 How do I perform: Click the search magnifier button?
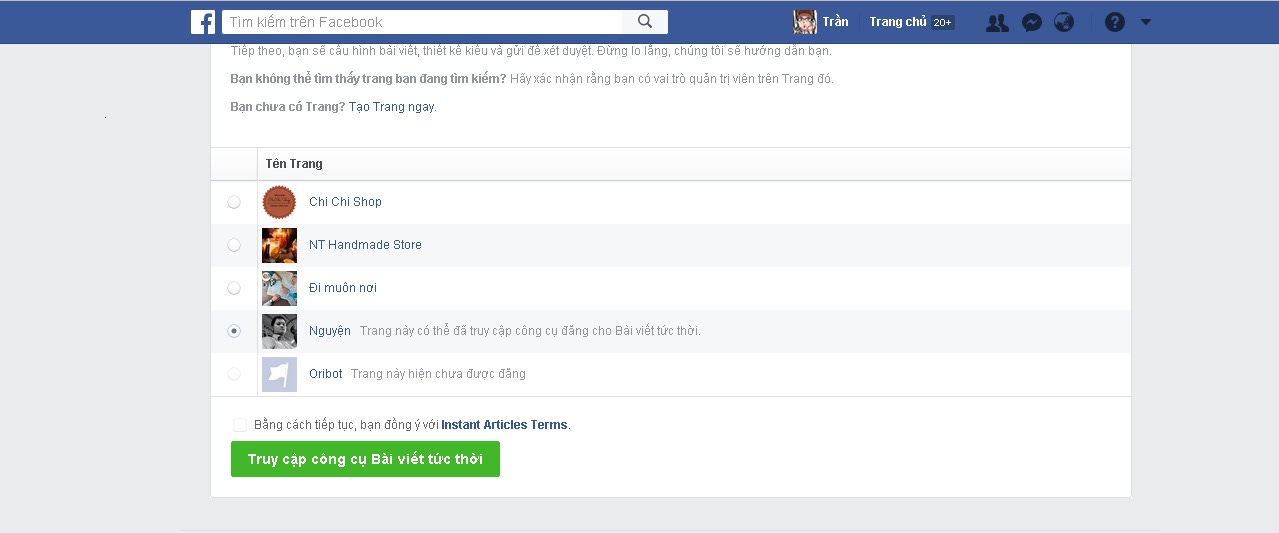coord(645,22)
